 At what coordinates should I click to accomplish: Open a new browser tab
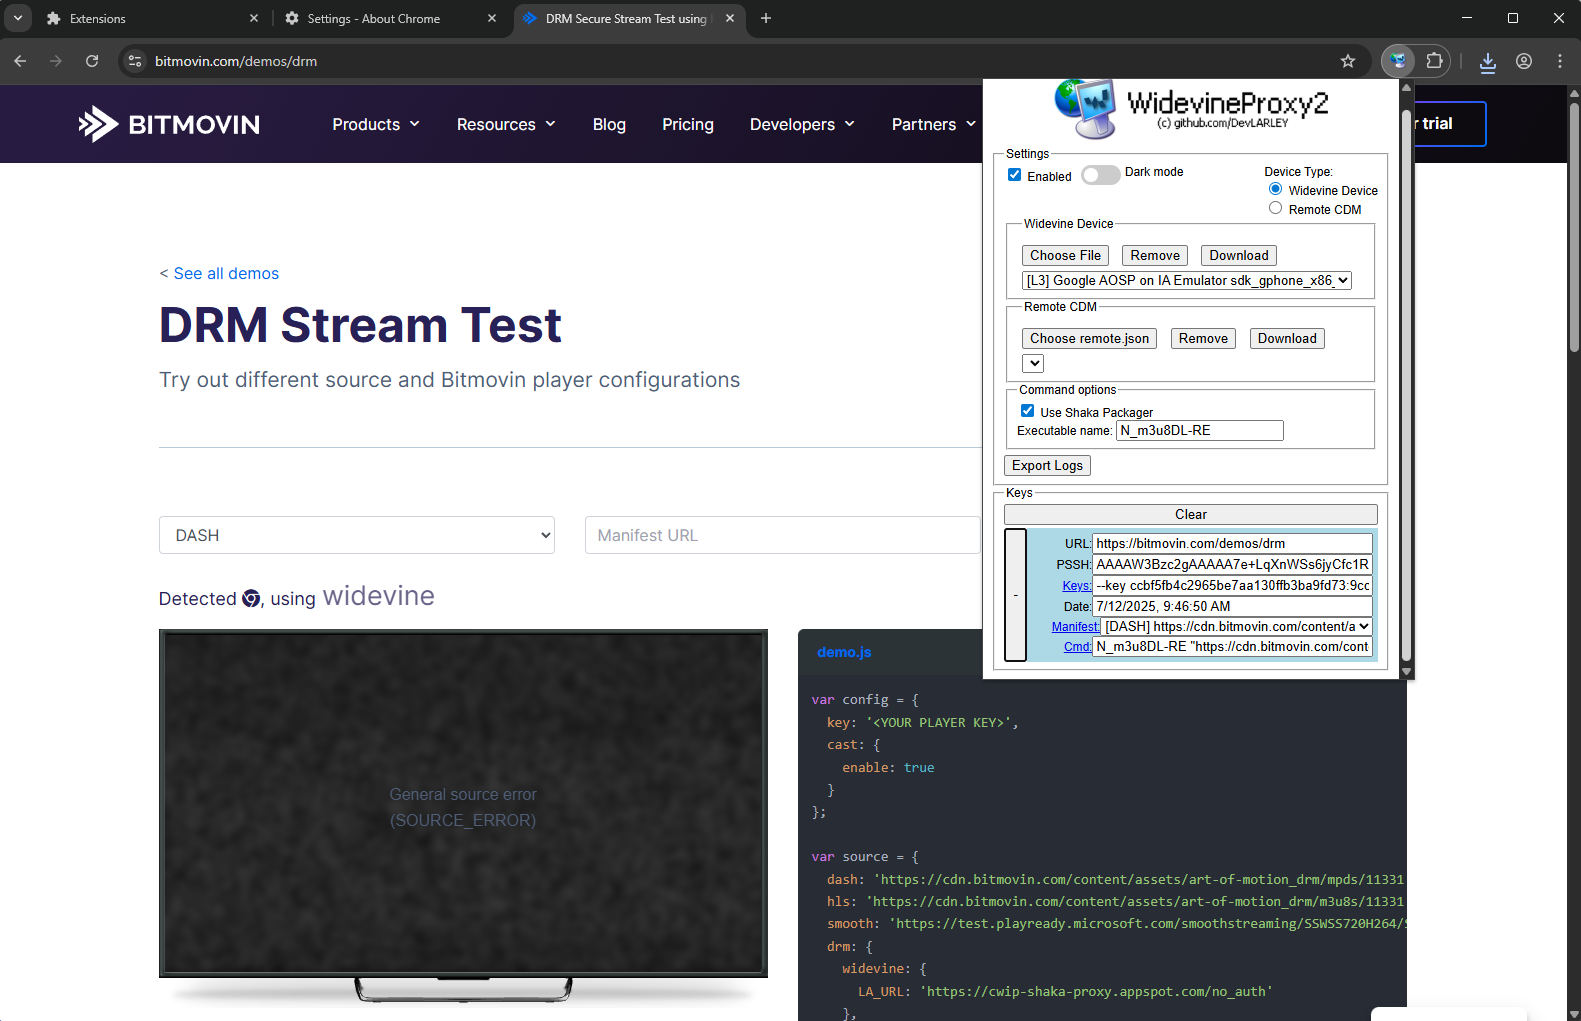766,18
